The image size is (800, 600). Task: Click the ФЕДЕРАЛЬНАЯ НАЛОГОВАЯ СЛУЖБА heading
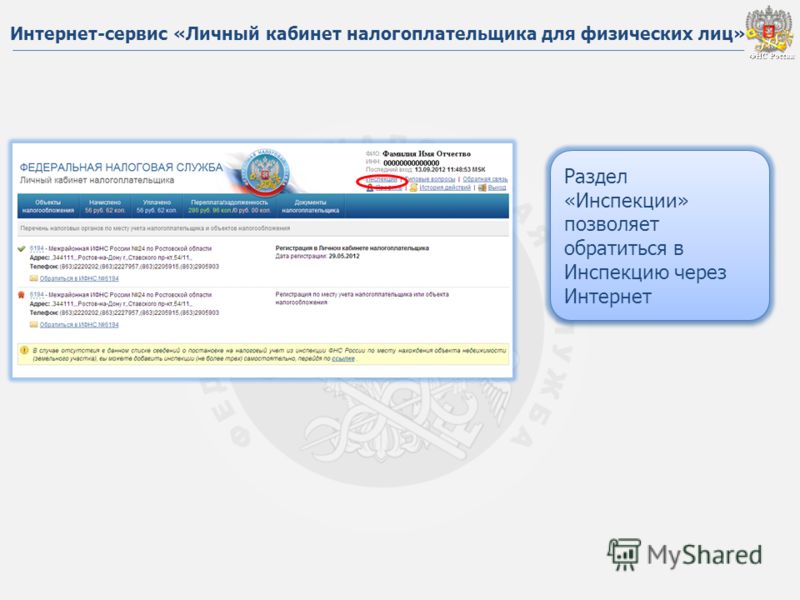point(121,167)
